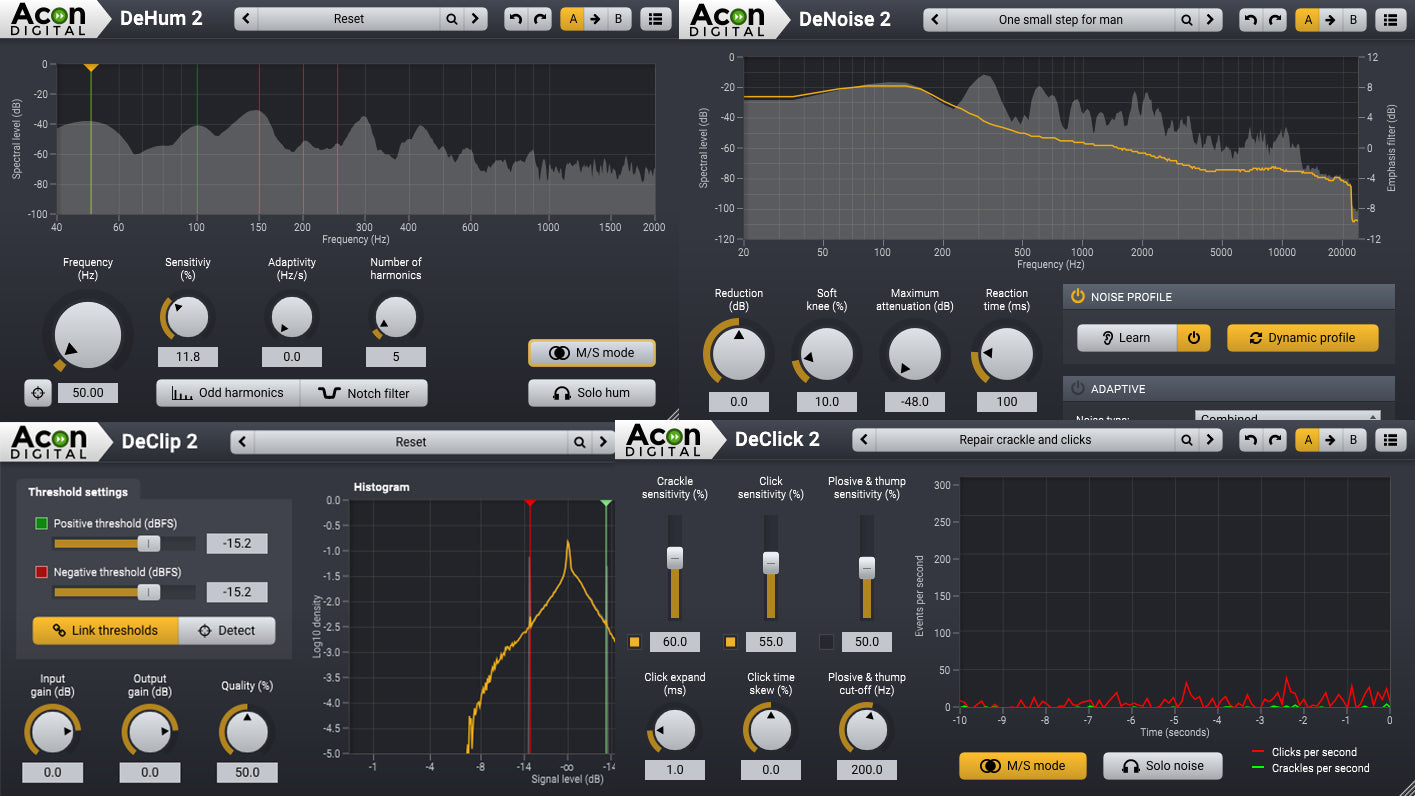Click the Reset preset name field in DeClip 2
The width and height of the screenshot is (1415, 796).
(410, 440)
